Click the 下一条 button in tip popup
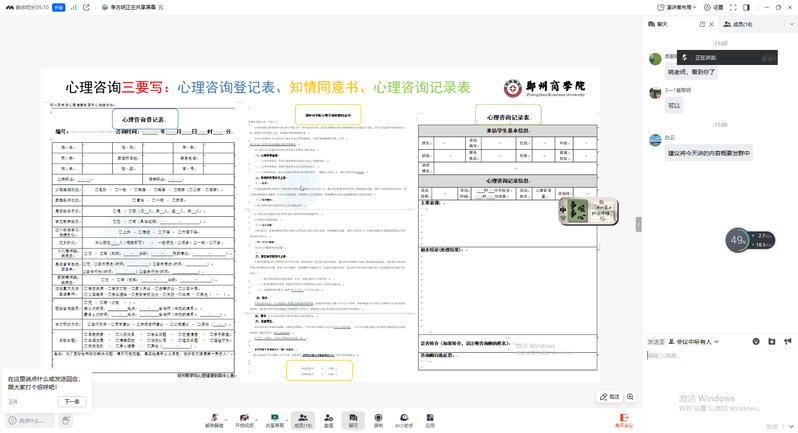The width and height of the screenshot is (798, 433). coord(72,401)
